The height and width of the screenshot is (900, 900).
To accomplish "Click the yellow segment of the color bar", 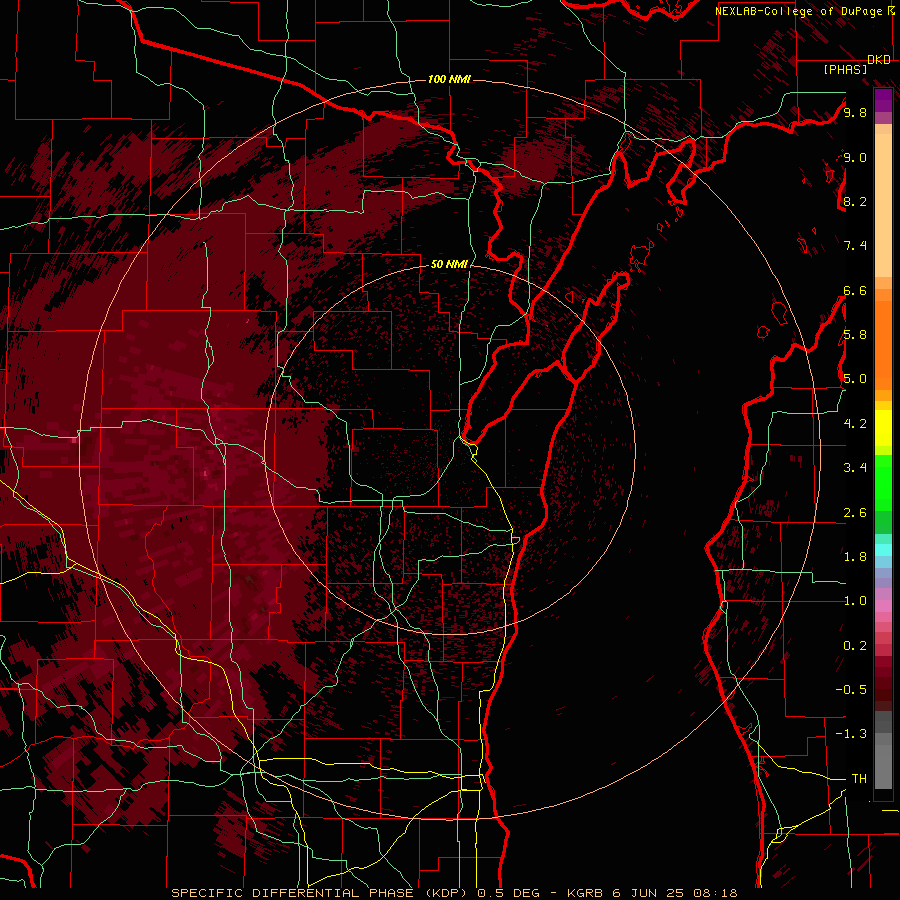I will (x=883, y=428).
